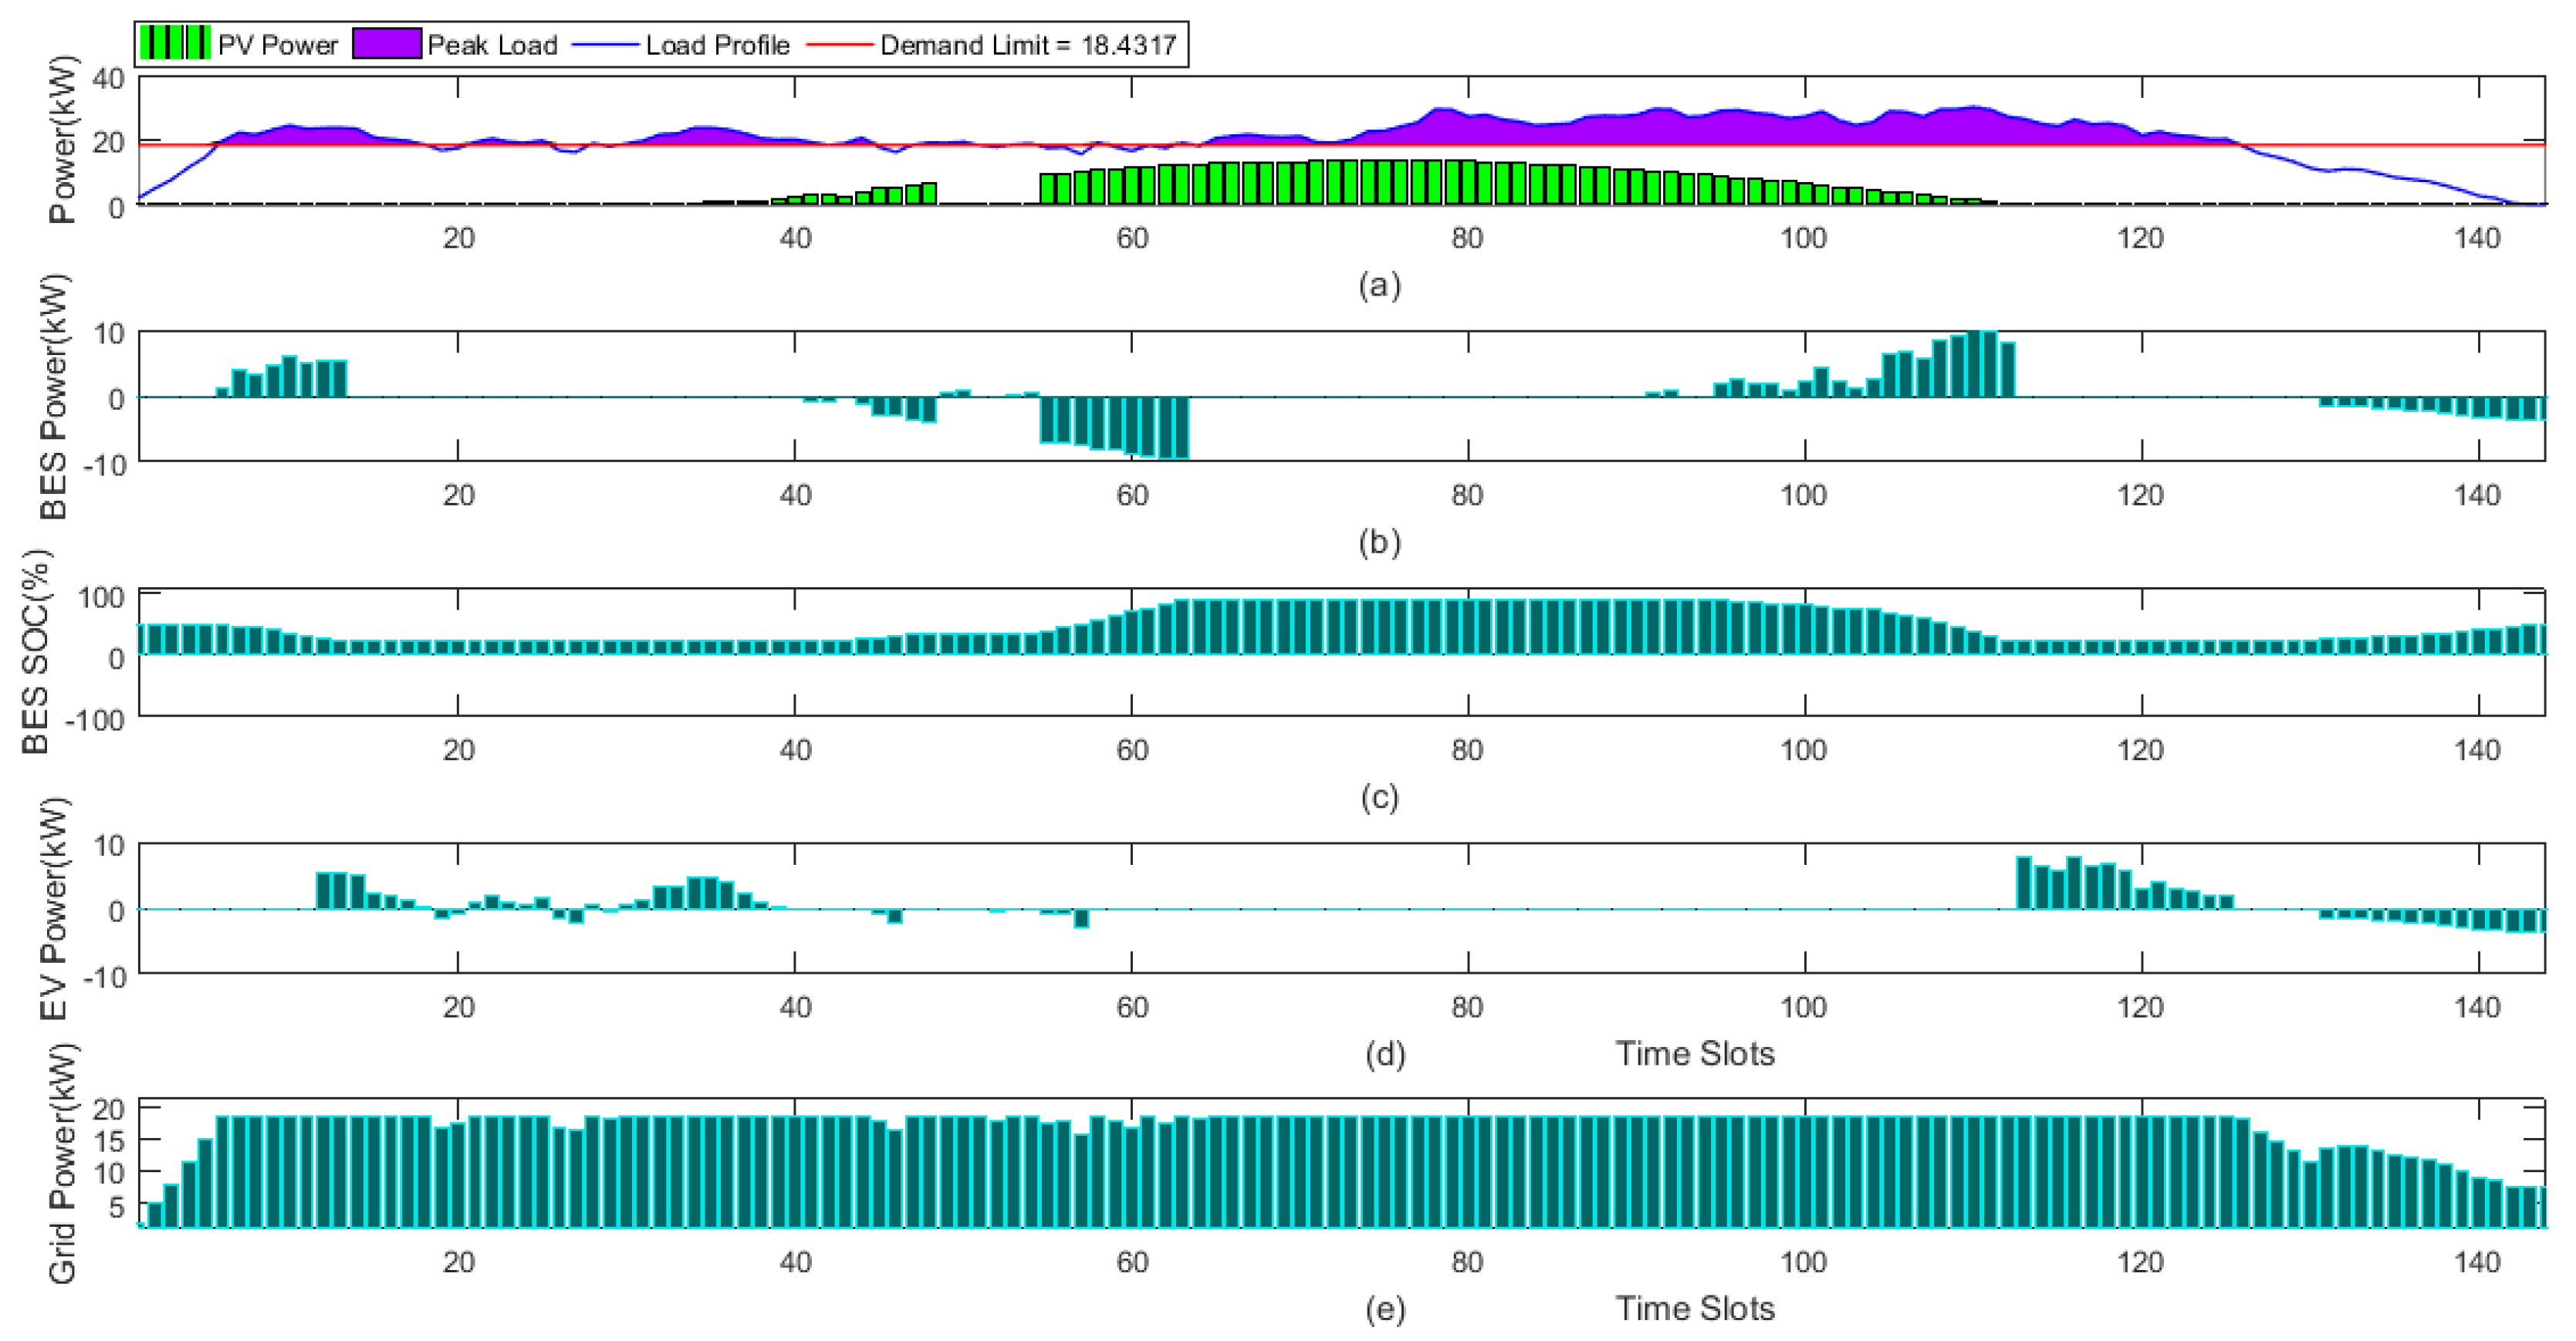Click the green PV Power legend swatch
This screenshot has width=2576, height=1341.
pyautogui.click(x=175, y=44)
